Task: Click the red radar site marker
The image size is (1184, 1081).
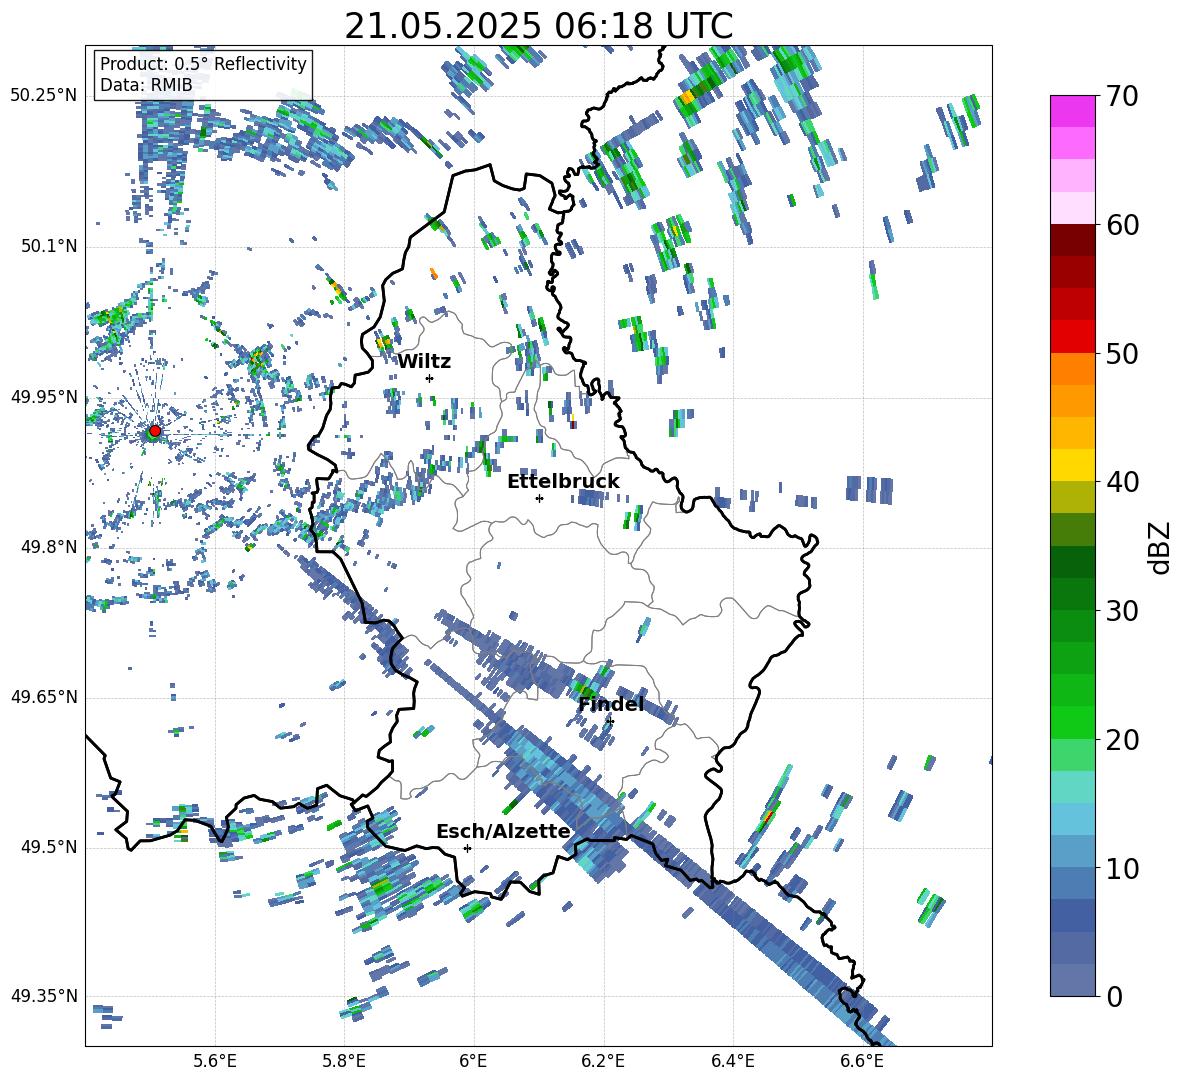Action: coord(155,431)
